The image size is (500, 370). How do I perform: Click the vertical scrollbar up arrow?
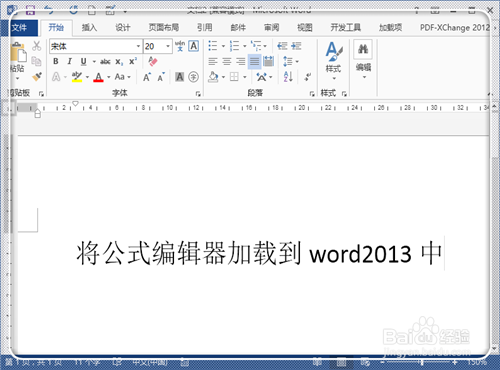pyautogui.click(x=494, y=107)
